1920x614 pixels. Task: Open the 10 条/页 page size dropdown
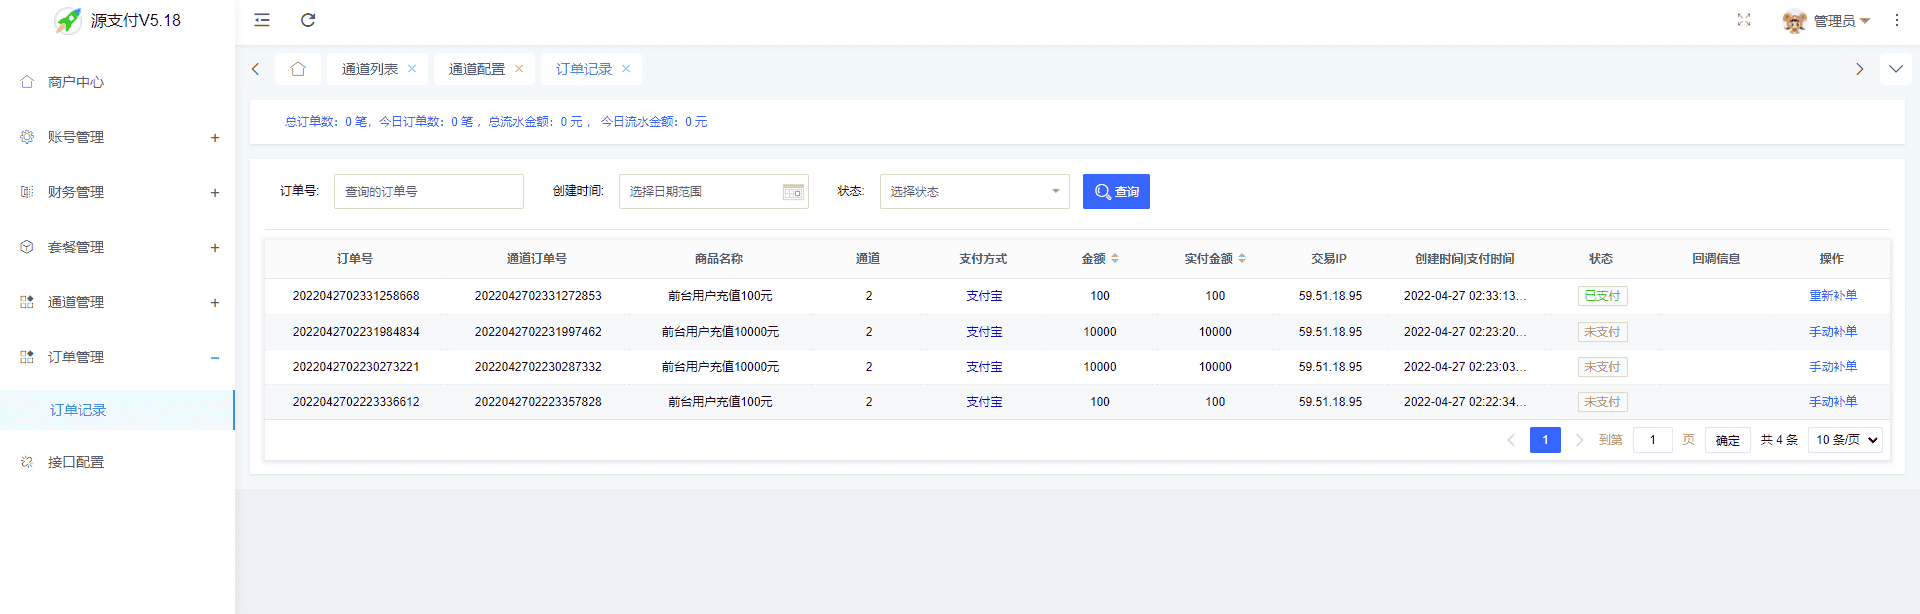point(1845,440)
